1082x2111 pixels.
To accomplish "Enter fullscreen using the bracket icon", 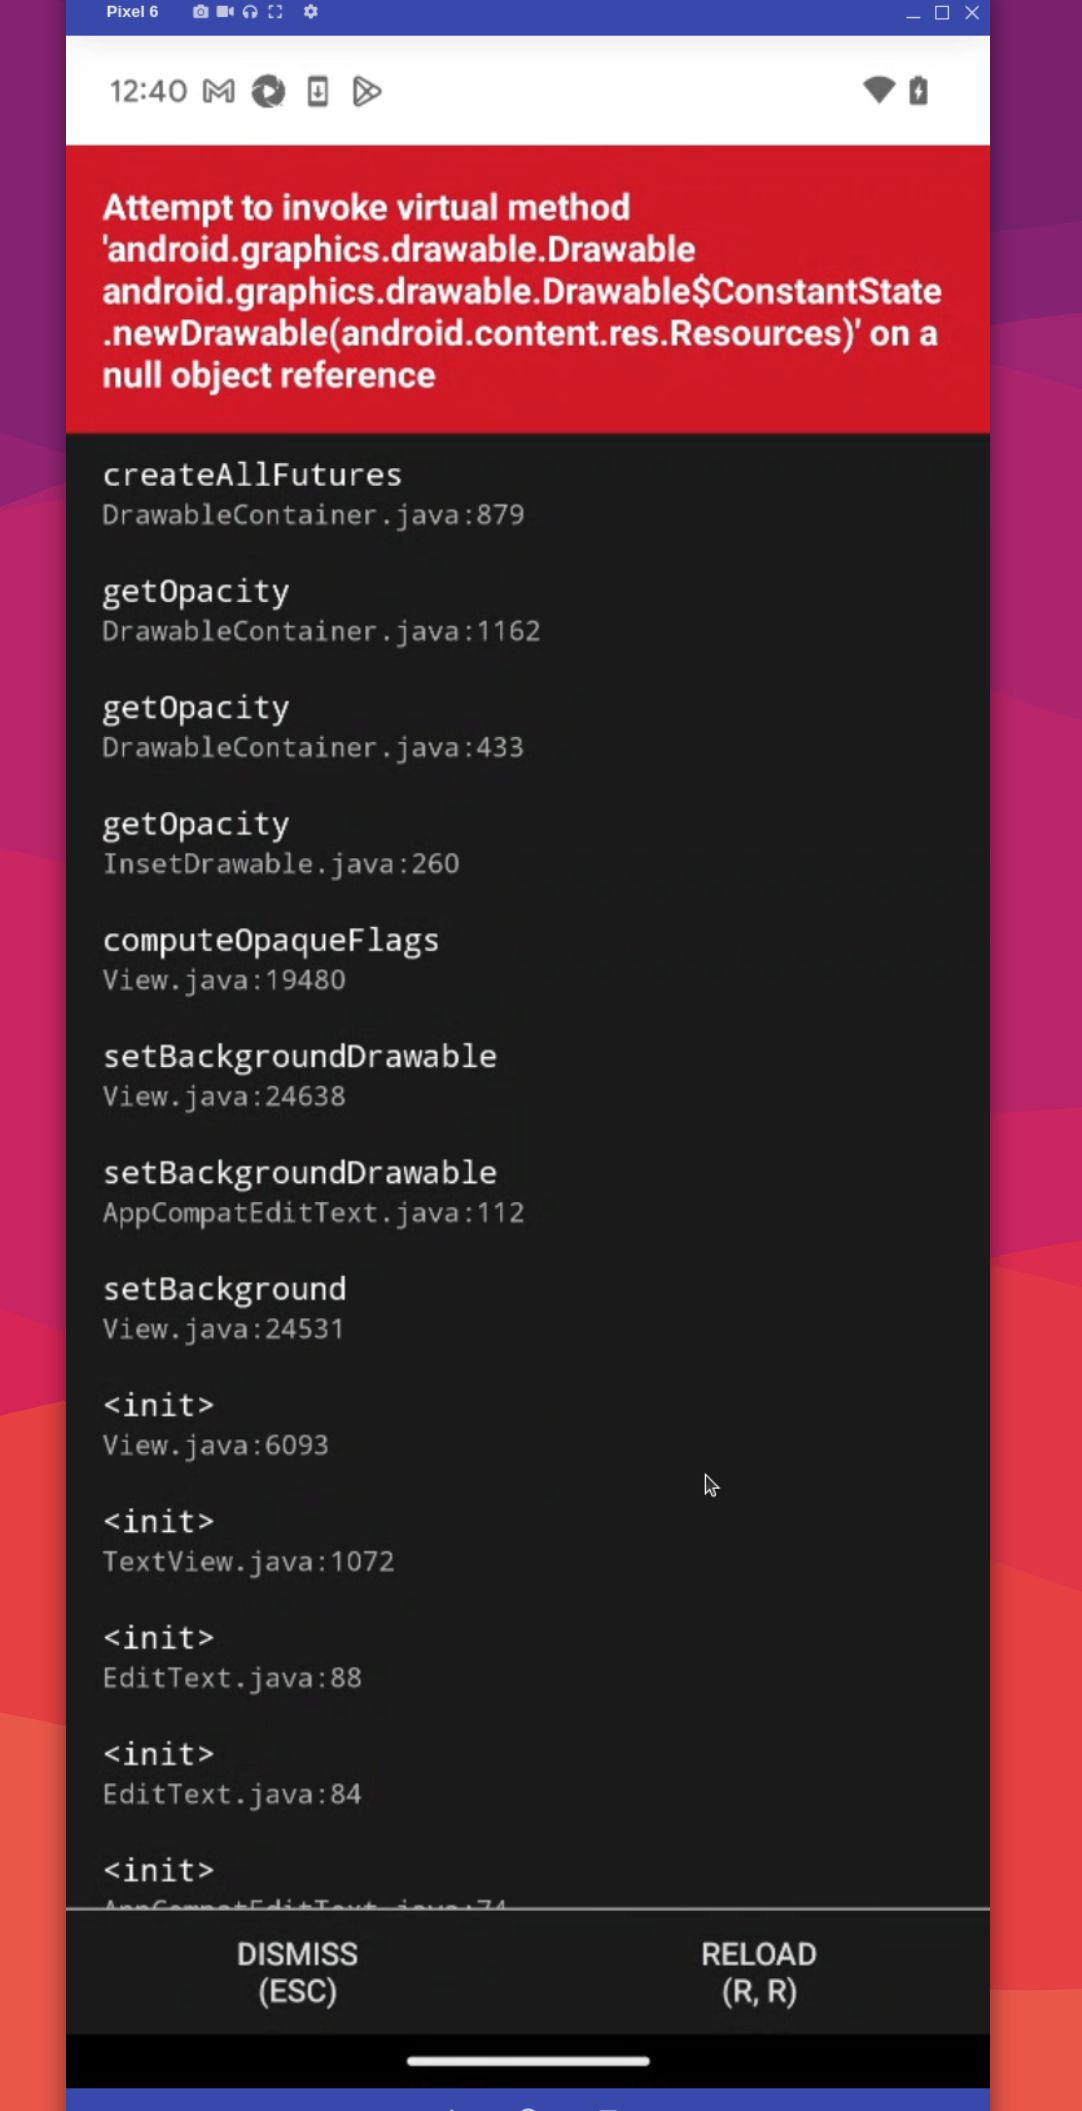I will pos(275,12).
